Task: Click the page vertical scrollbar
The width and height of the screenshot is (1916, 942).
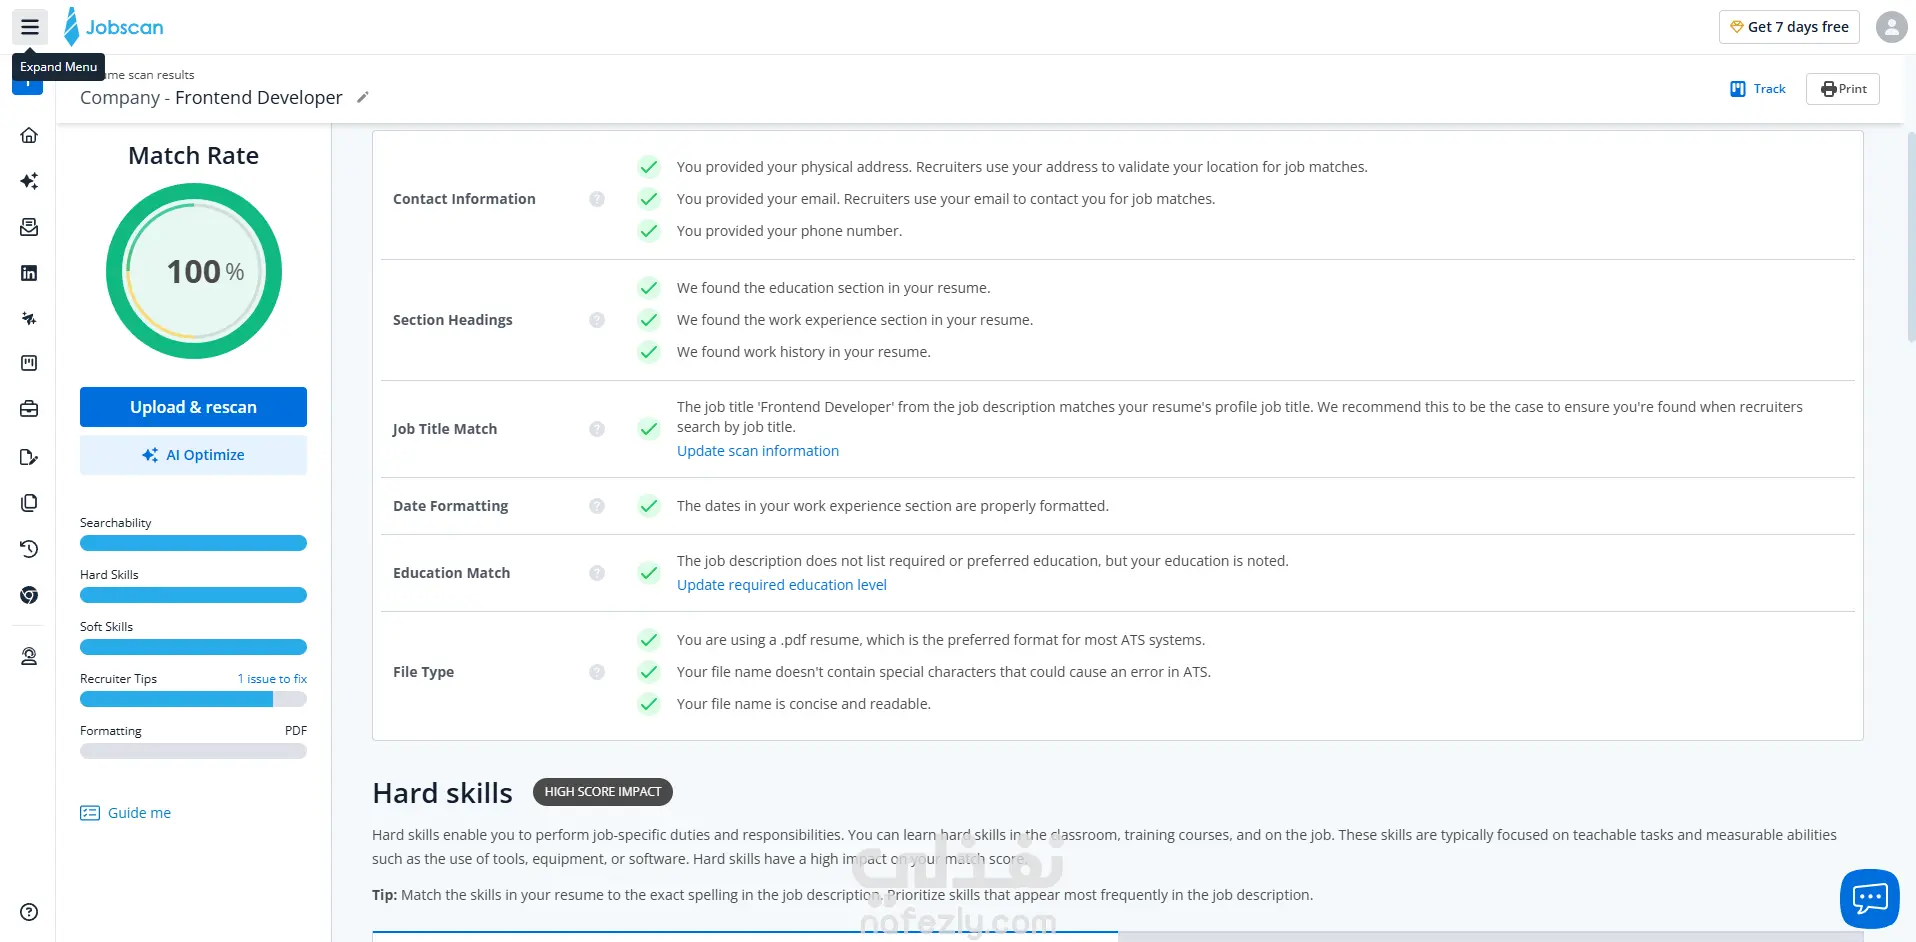Action: click(1910, 235)
